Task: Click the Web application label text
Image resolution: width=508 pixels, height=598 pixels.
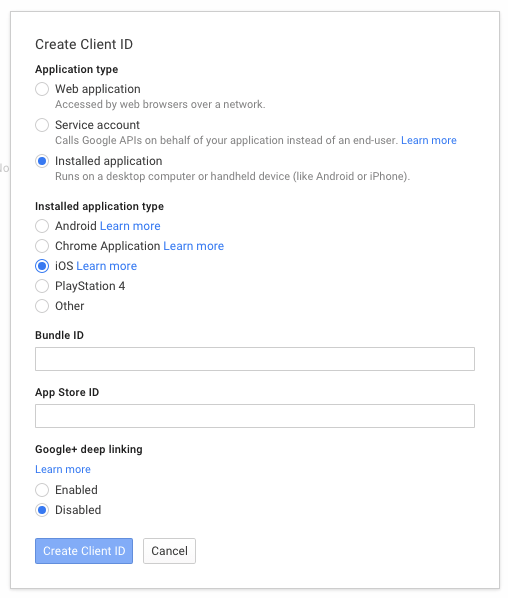Action: click(x=98, y=89)
